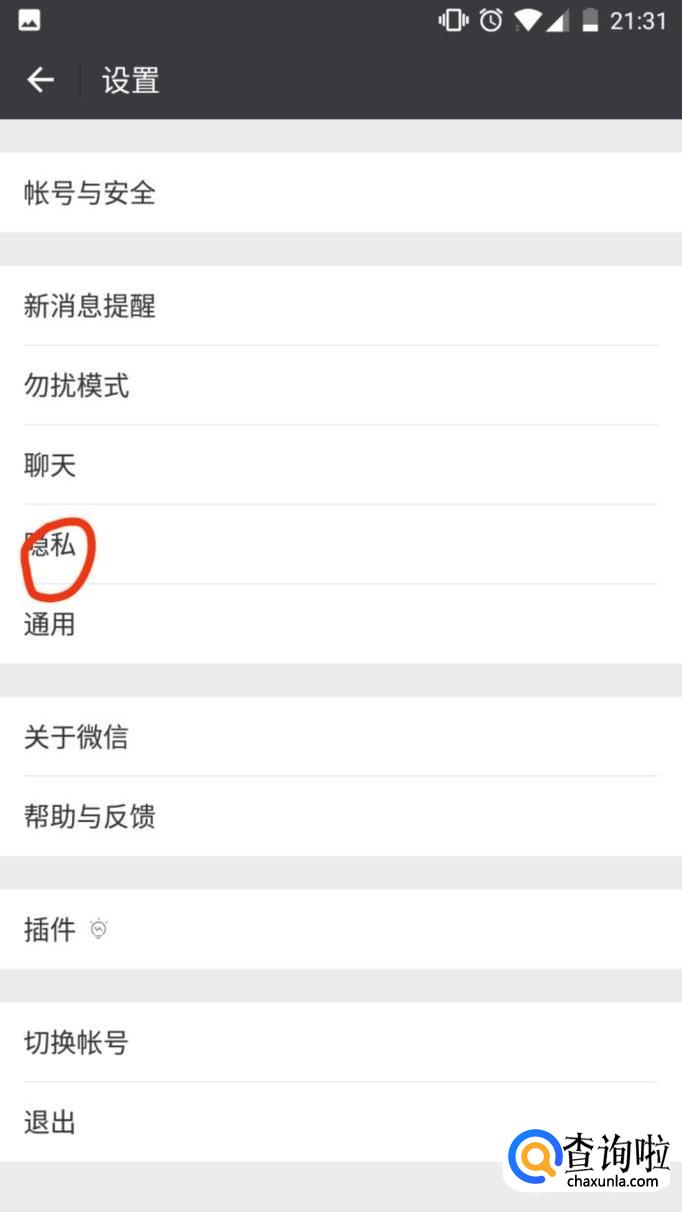Tap the picture notification icon
This screenshot has height=1212, width=682.
[29, 20]
